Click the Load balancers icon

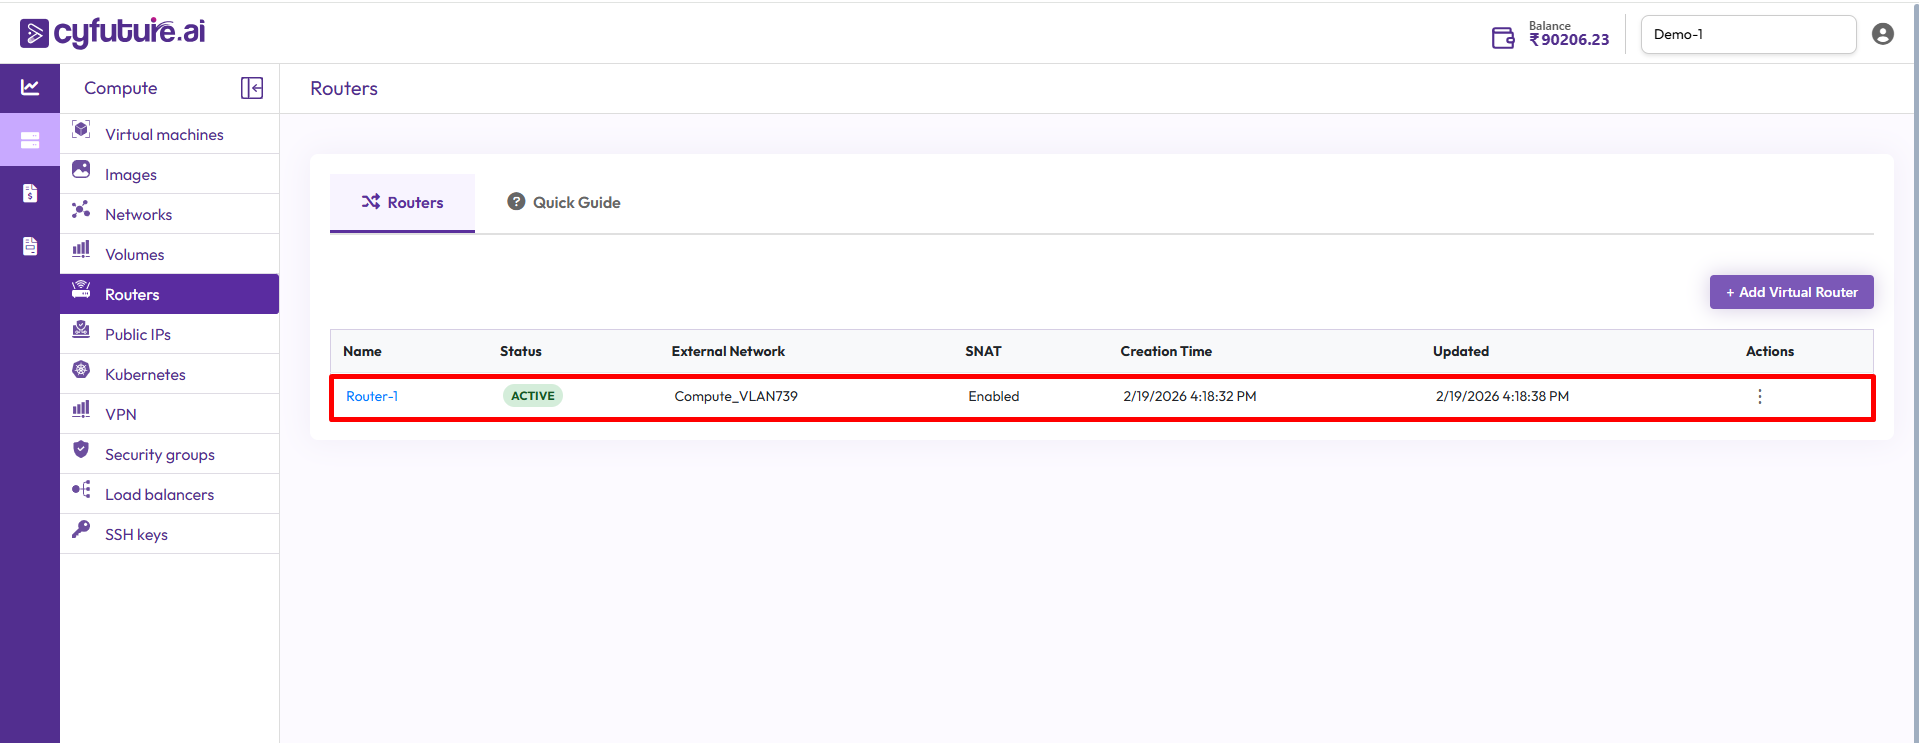click(x=81, y=489)
